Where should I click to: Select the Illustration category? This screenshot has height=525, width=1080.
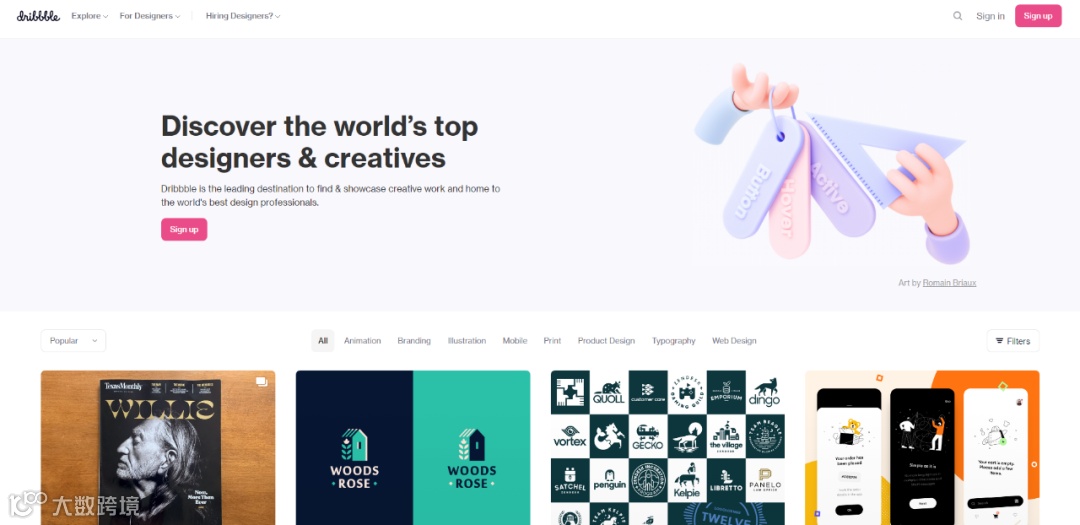[466, 340]
